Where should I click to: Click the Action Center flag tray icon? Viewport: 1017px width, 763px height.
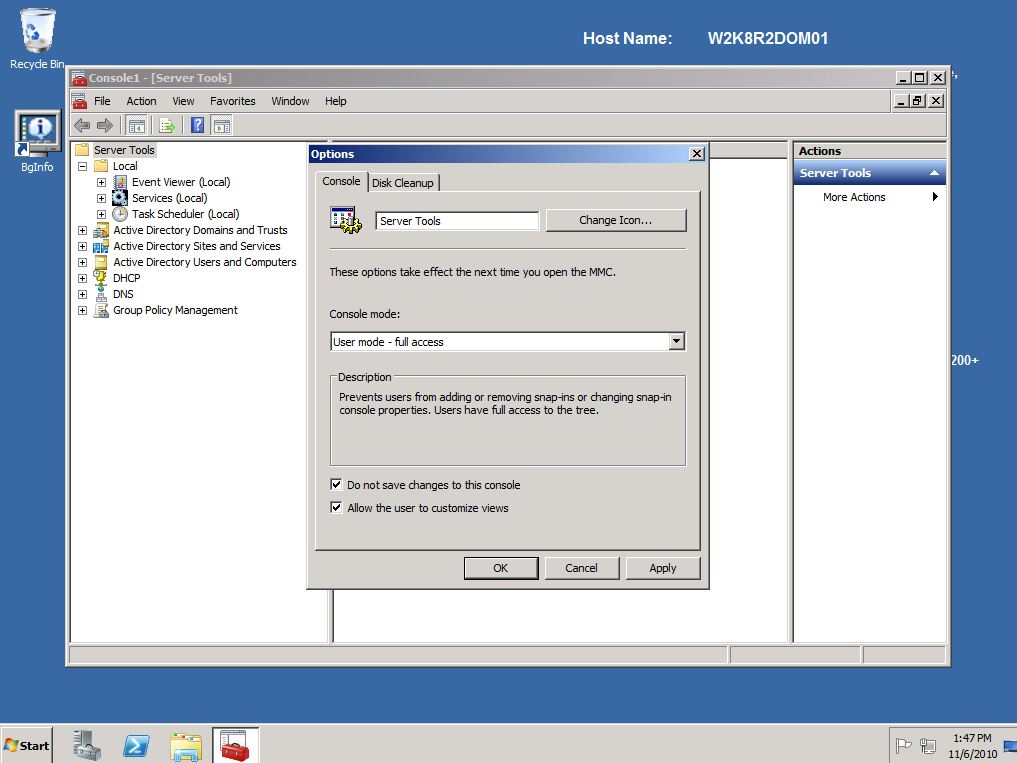pos(903,745)
